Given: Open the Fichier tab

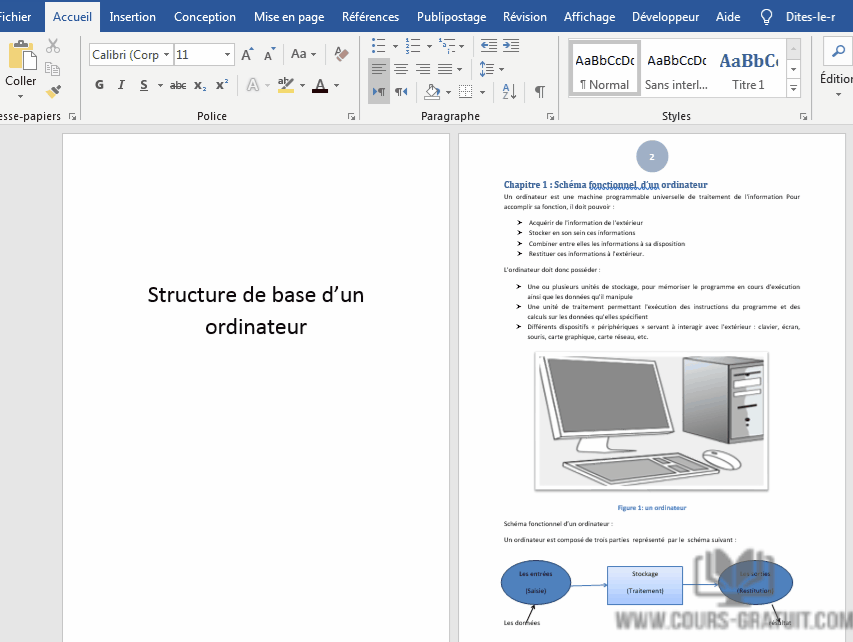Looking at the screenshot, I should (15, 17).
